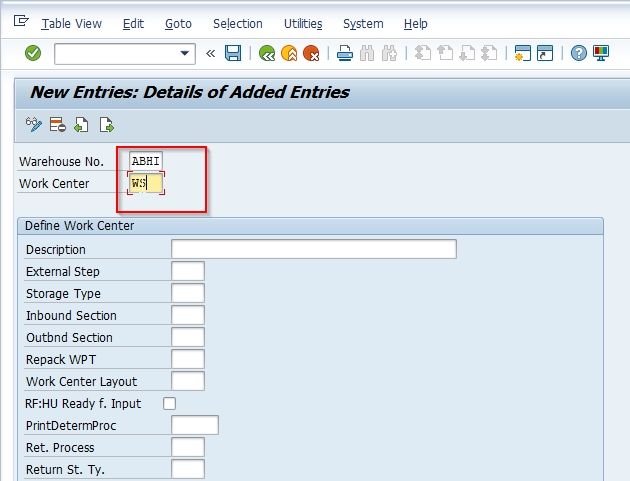The image size is (630, 481).
Task: Click the Last Page icon
Action: (x=489, y=53)
